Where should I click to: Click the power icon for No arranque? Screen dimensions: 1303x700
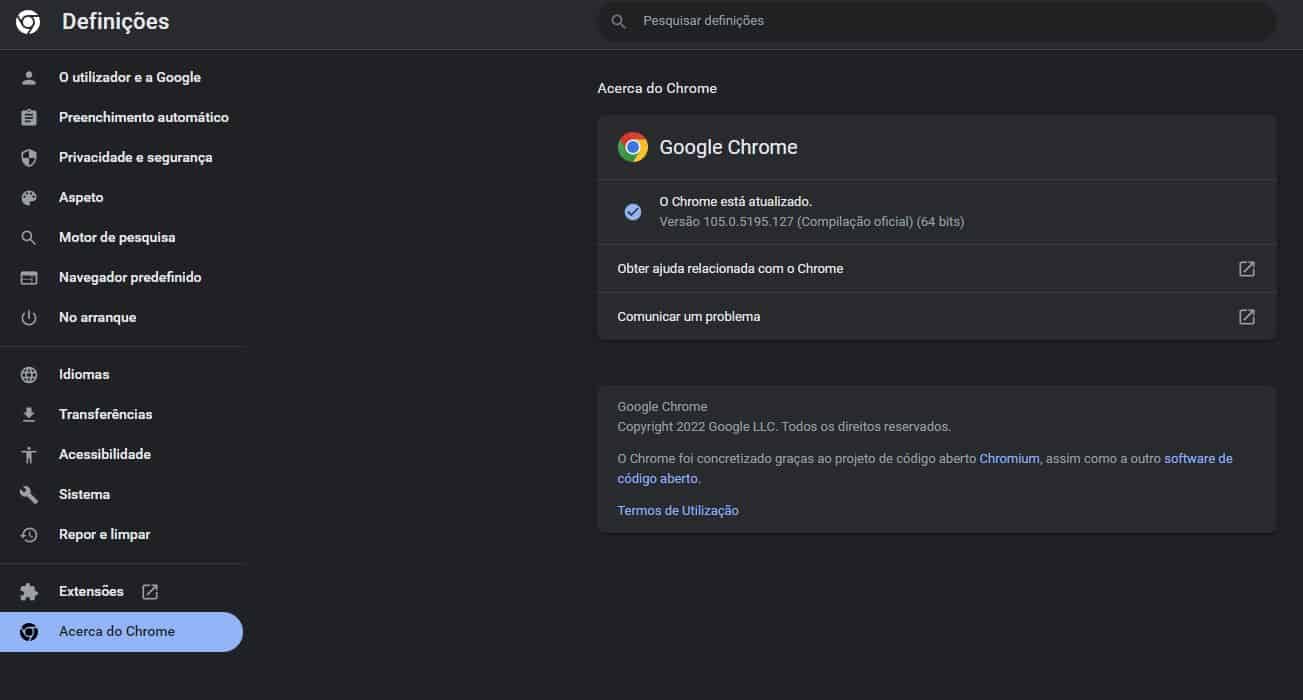pos(29,317)
